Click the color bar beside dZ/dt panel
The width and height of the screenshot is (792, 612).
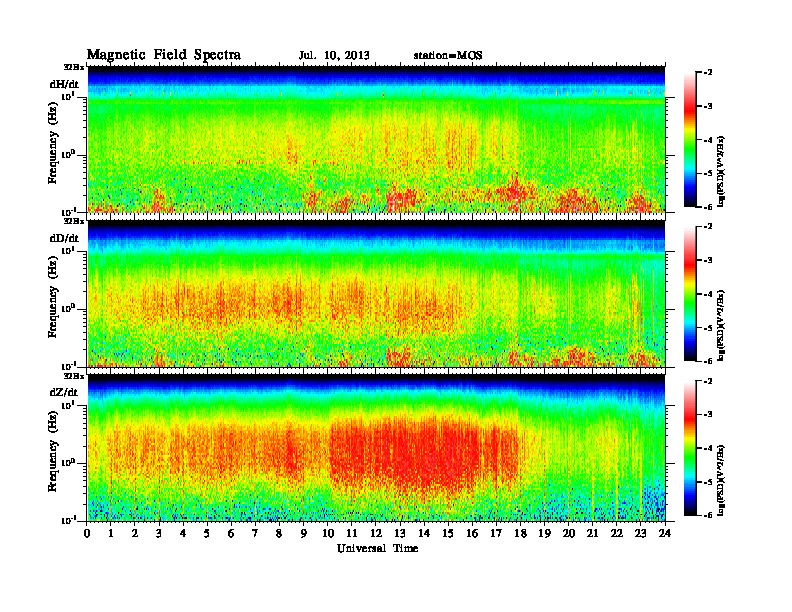pos(690,448)
